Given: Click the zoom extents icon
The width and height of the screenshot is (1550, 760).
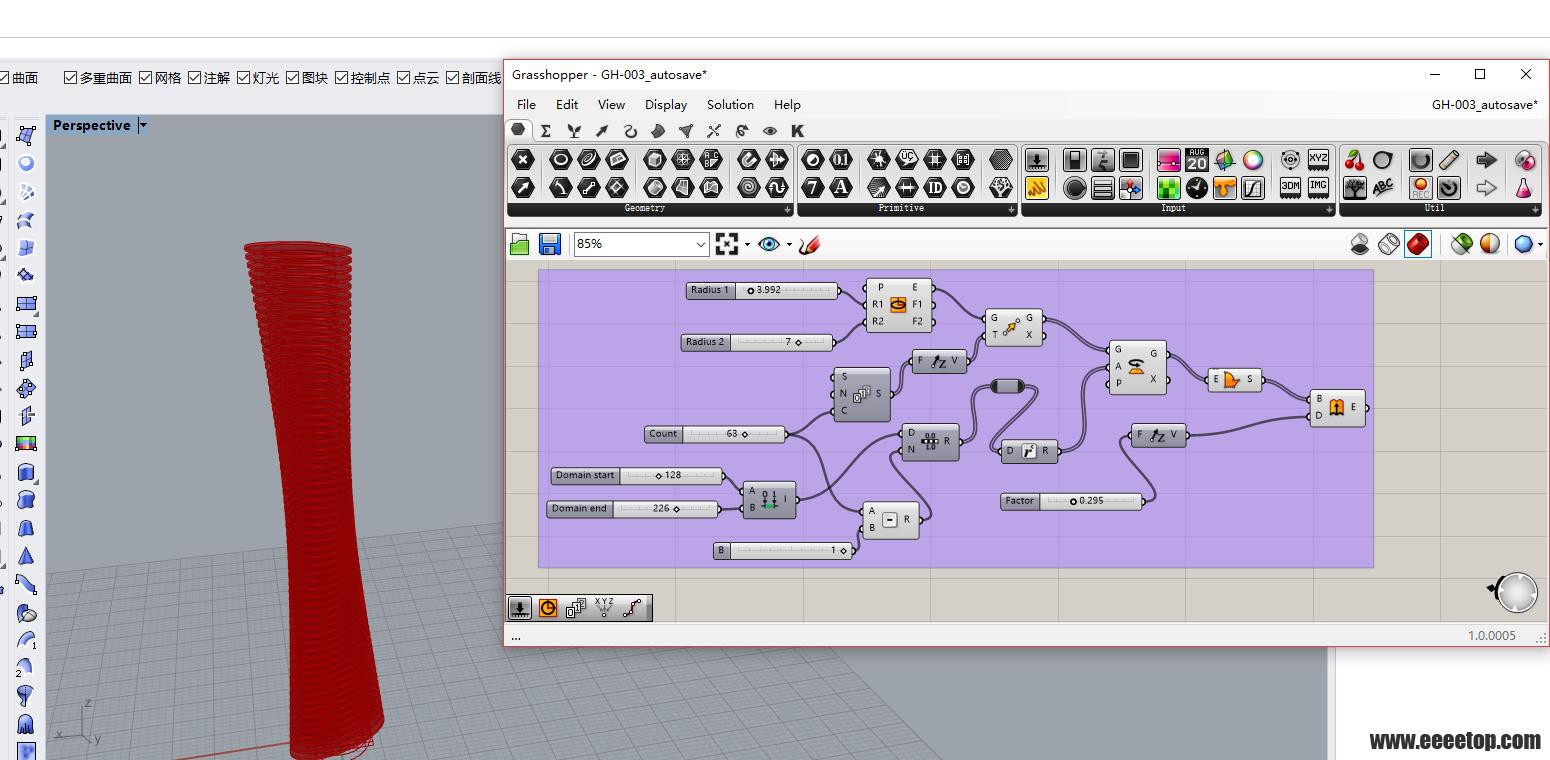Looking at the screenshot, I should [x=727, y=244].
